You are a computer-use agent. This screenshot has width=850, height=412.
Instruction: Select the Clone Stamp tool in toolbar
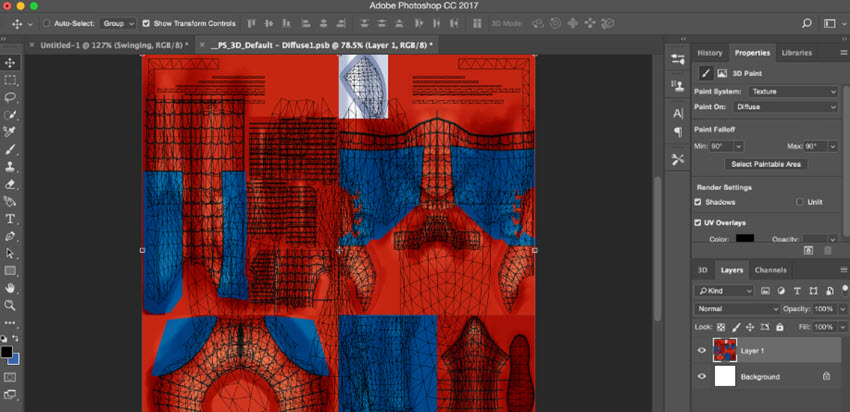[10, 166]
